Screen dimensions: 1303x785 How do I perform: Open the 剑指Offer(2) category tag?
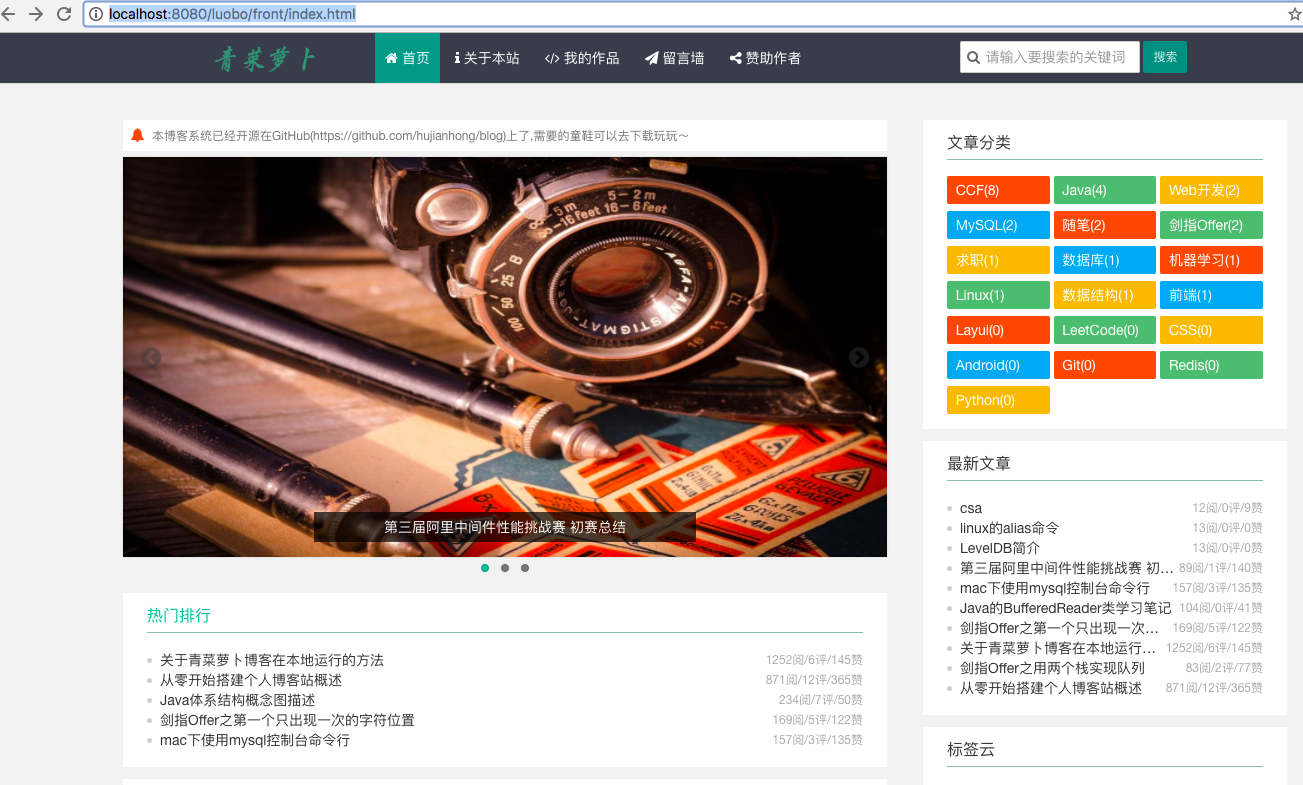tap(1211, 225)
